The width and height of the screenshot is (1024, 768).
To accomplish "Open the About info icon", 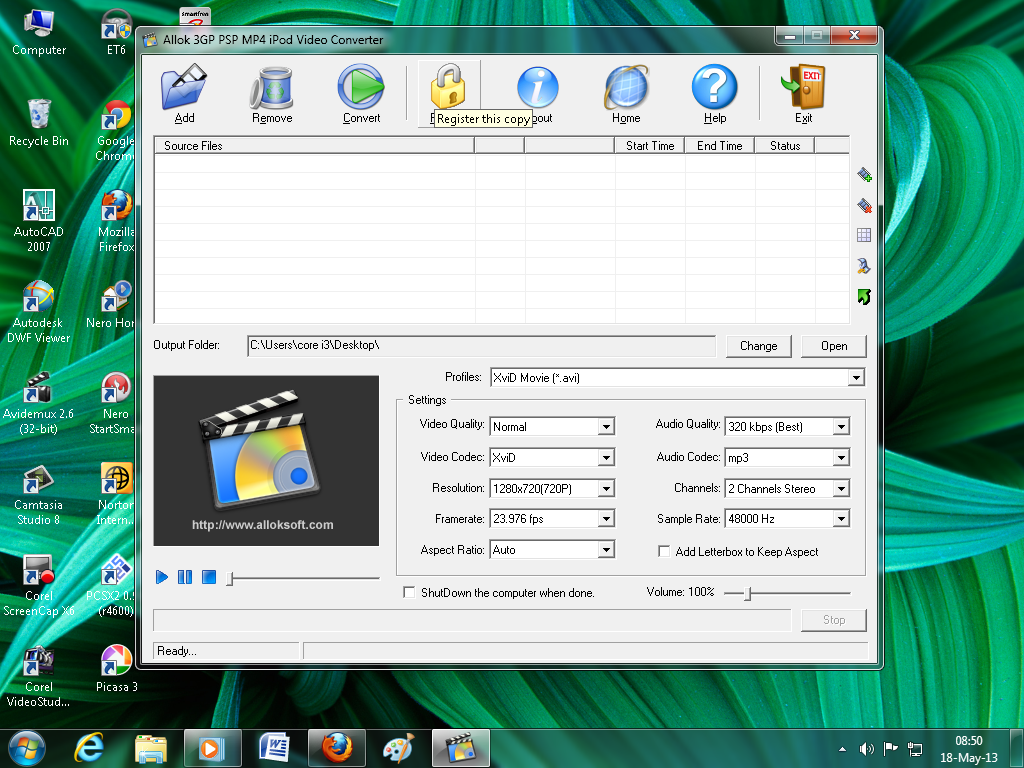I will 537,87.
